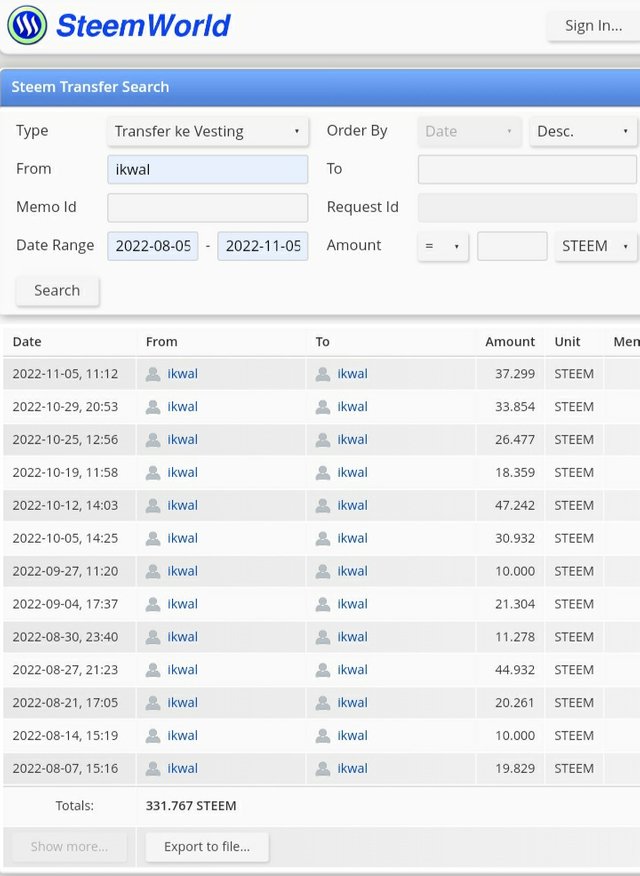Open the Type dropdown 'Transfer ke Vesting'
640x876 pixels.
click(x=207, y=131)
